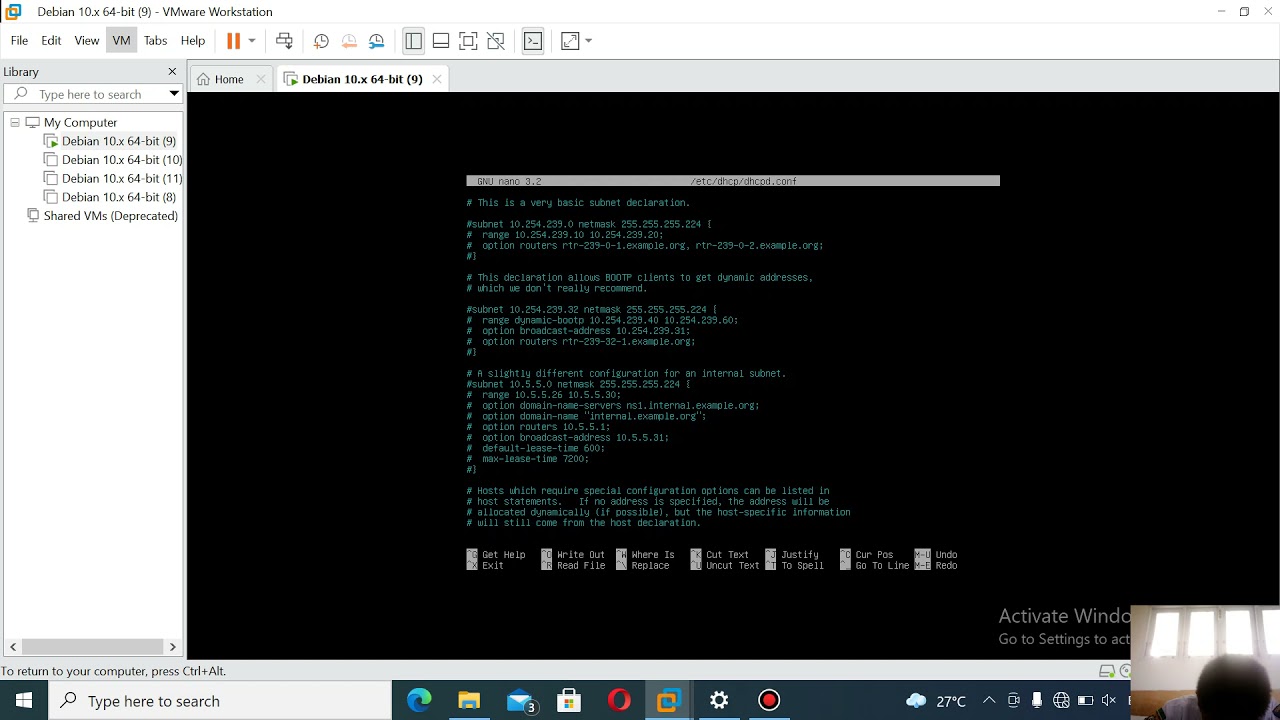Viewport: 1280px width, 720px height.
Task: Click the 'Uncut Text' nano shortcut label
Action: point(733,566)
